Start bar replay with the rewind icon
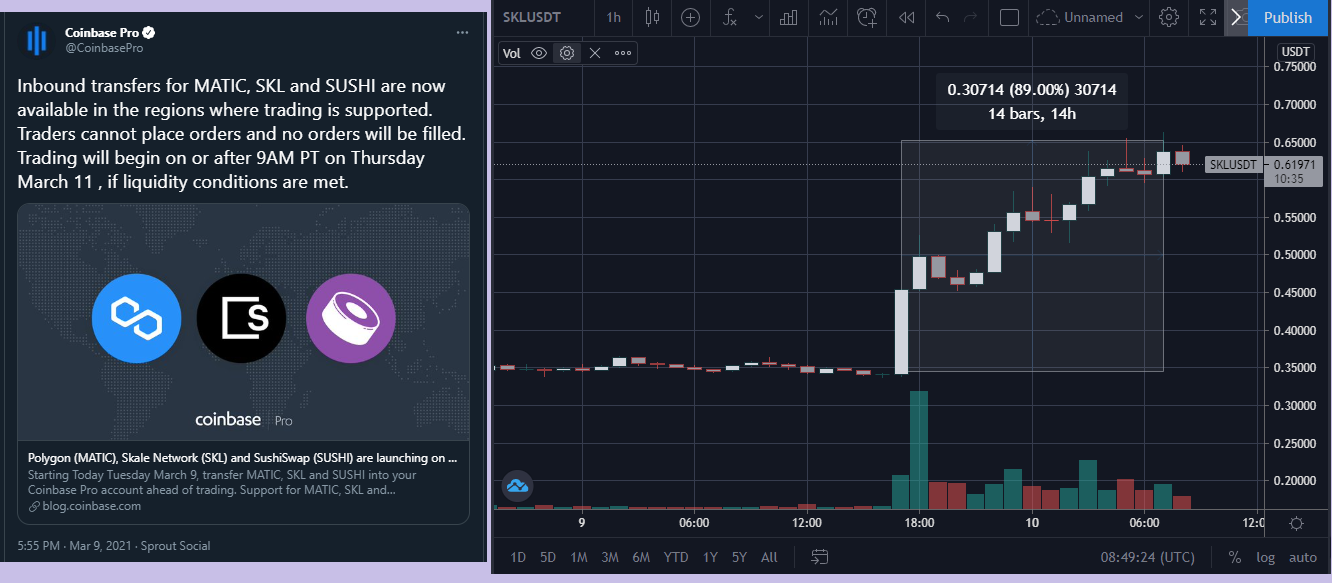Screen dimensions: 1332x583 point(907,17)
